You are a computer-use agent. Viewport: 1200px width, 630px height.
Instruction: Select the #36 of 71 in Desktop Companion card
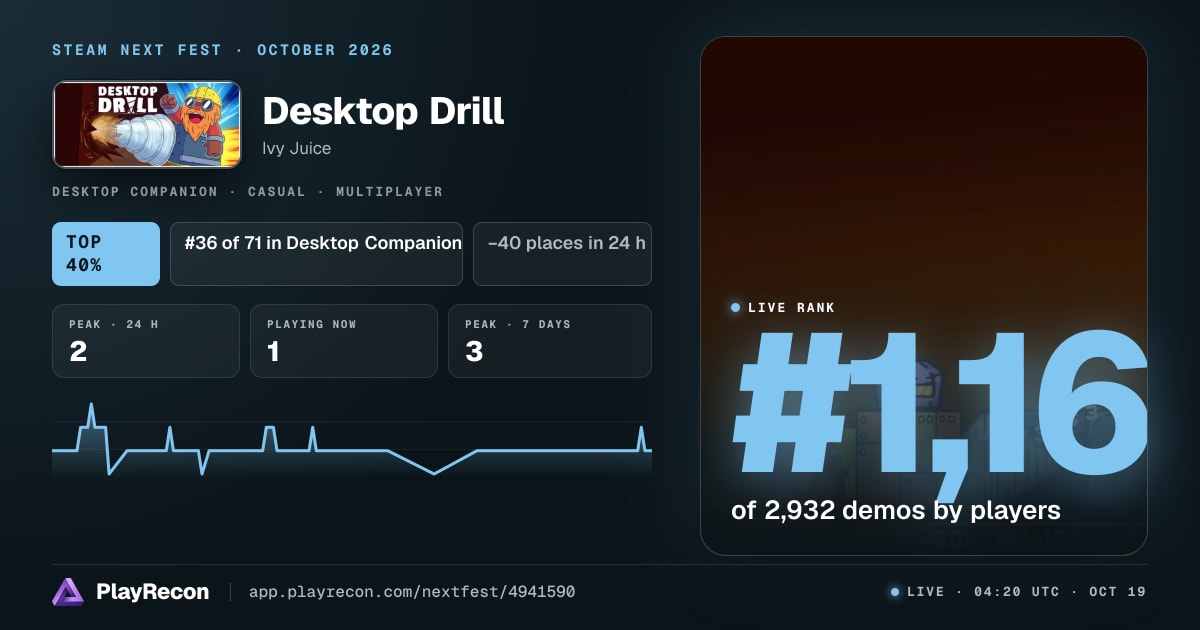pos(316,254)
